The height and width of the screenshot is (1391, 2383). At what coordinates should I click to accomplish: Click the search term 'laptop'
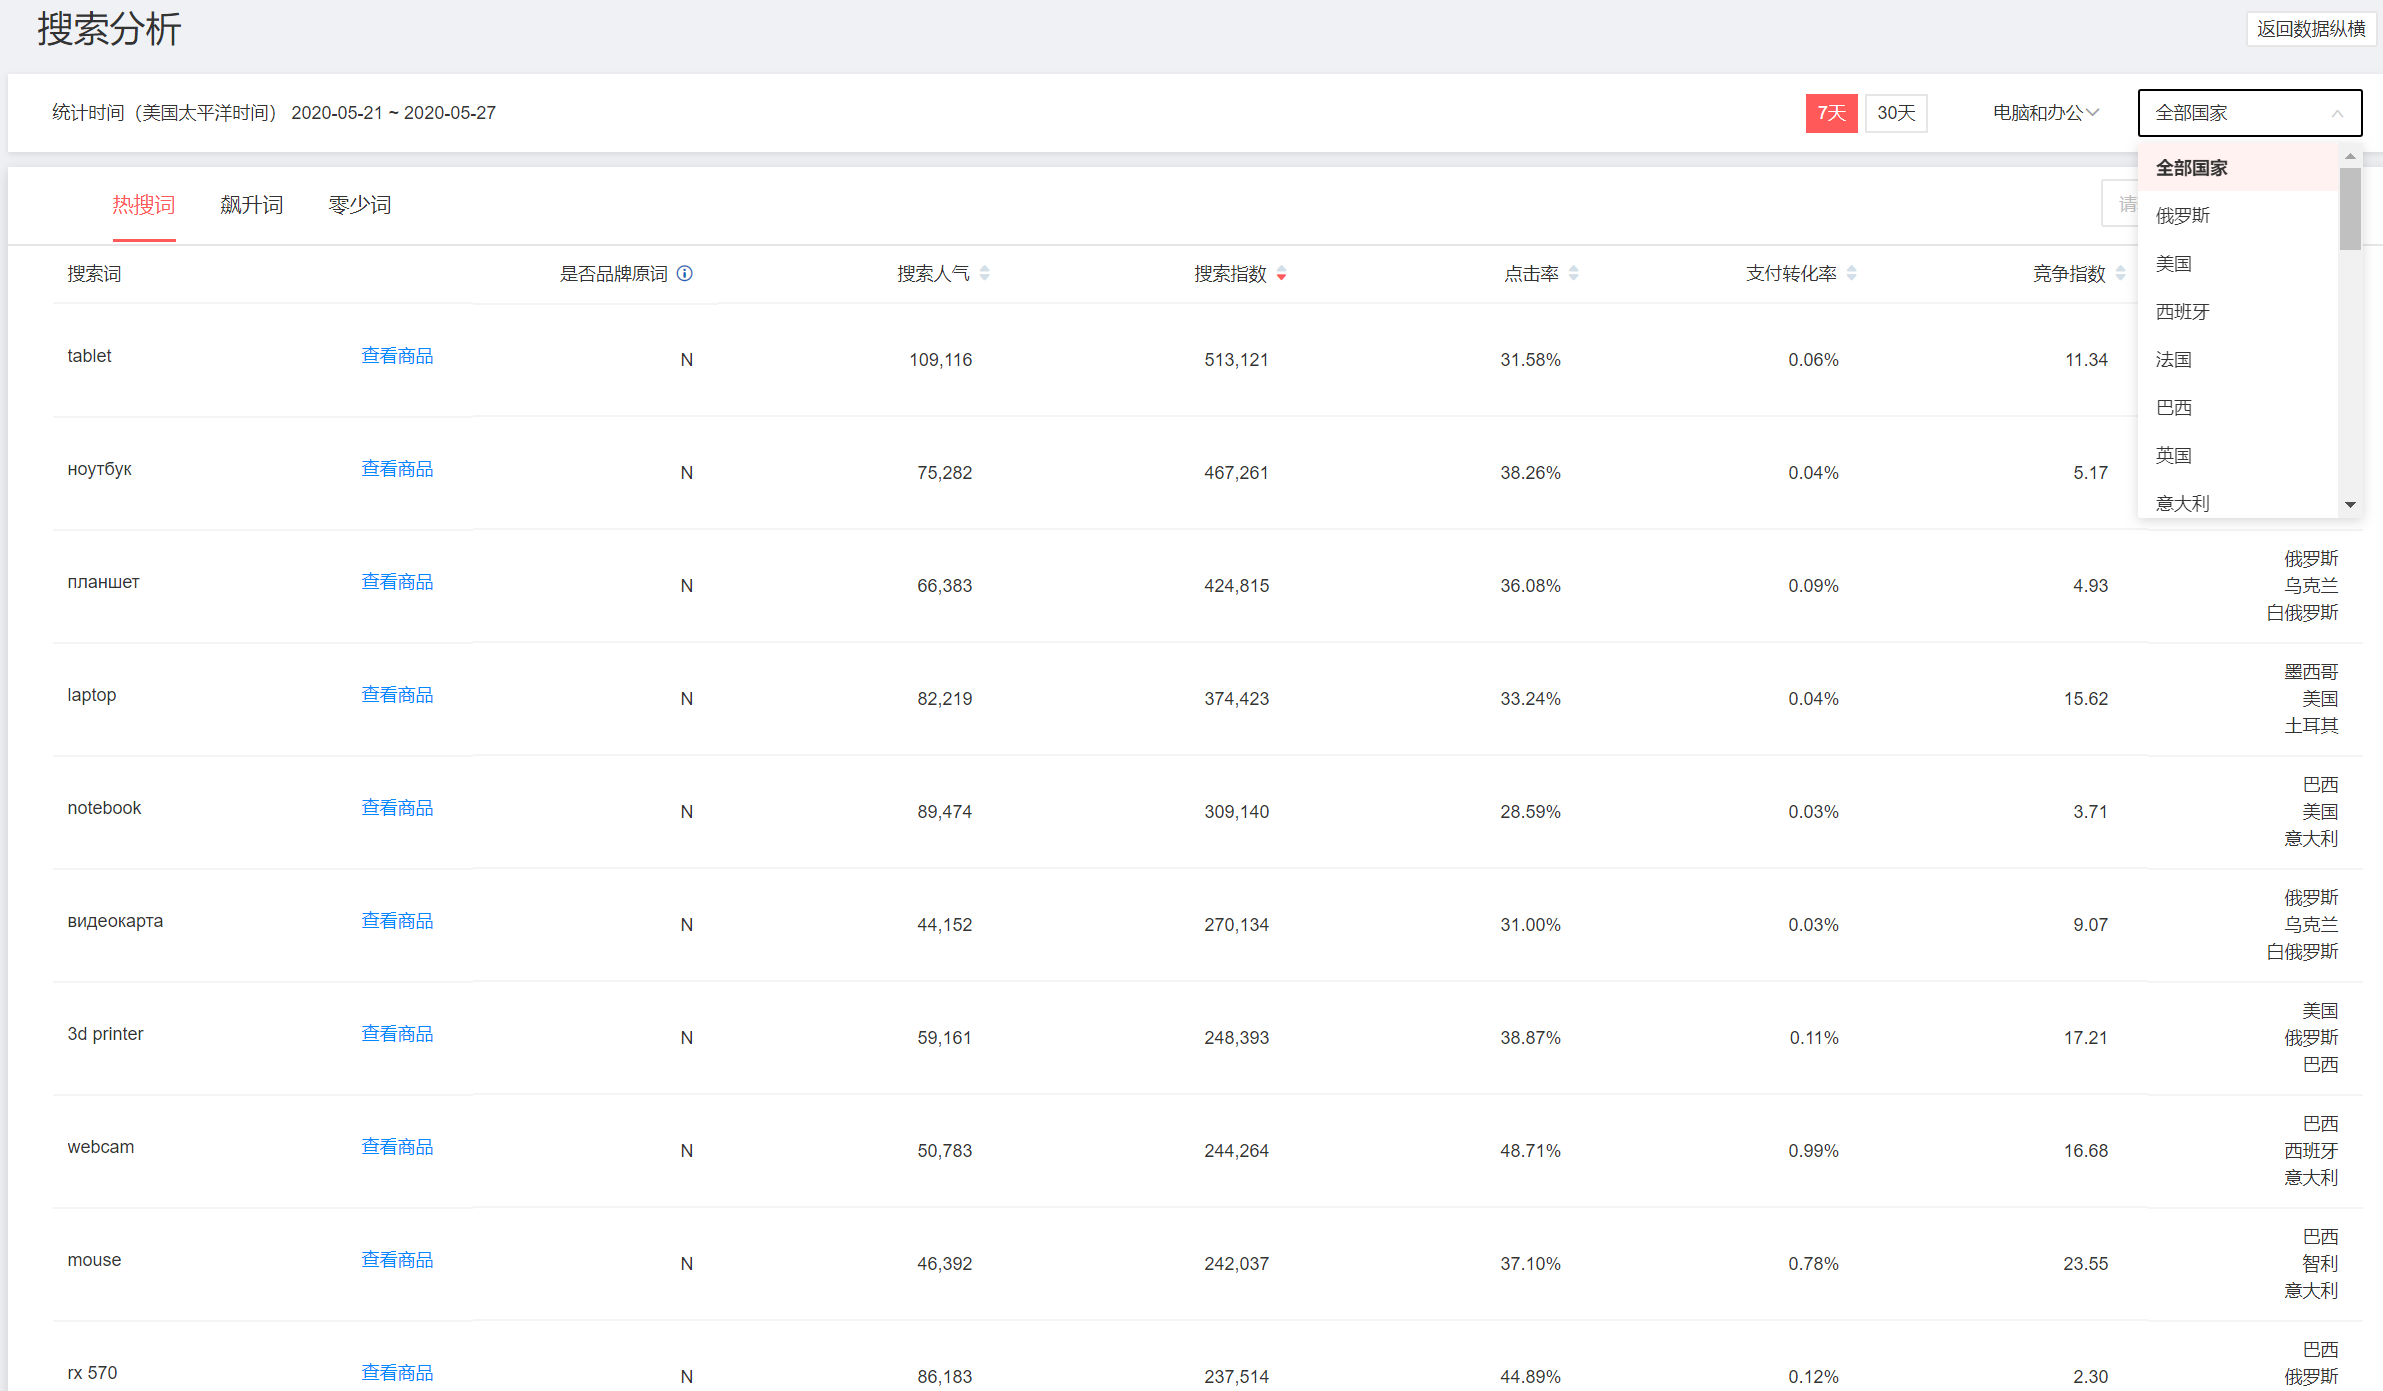coord(92,695)
